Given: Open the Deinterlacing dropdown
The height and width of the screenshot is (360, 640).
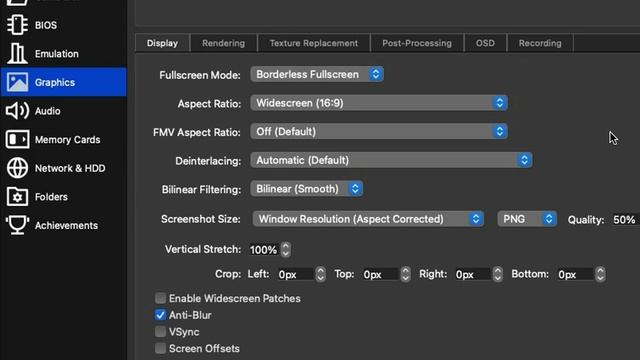Looking at the screenshot, I should [x=391, y=160].
